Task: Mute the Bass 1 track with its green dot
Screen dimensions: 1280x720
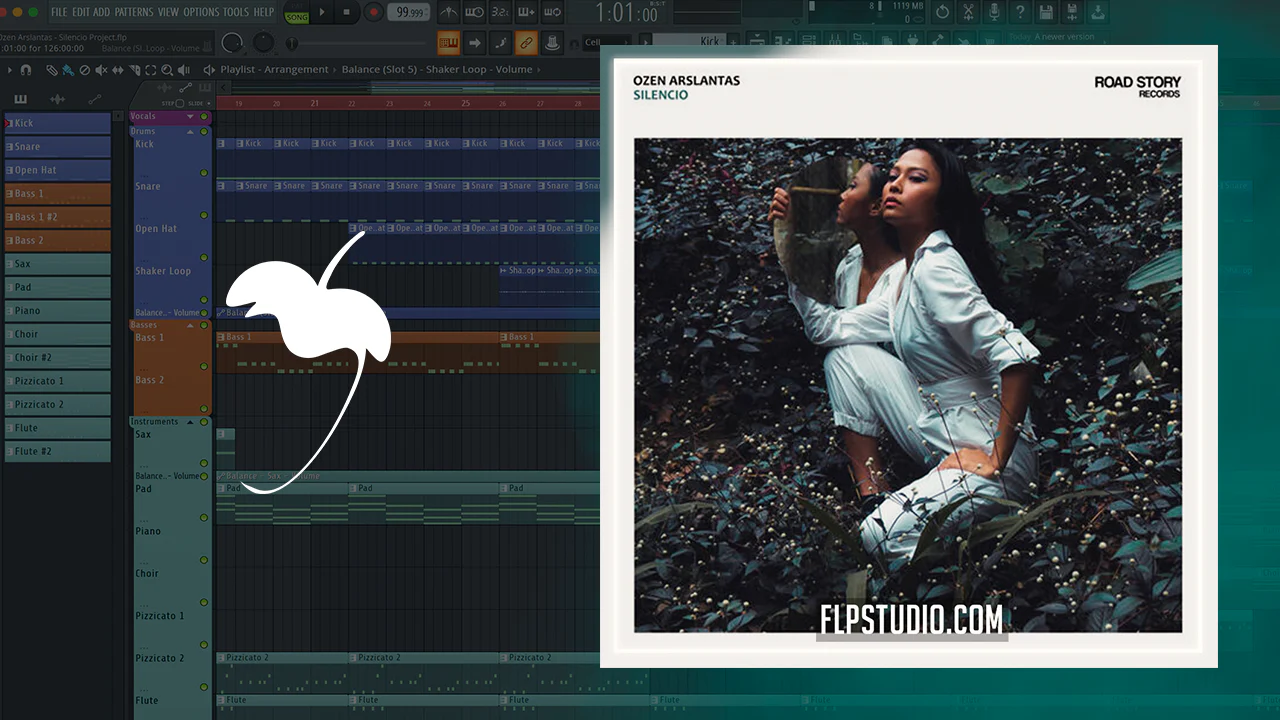Action: 204,366
